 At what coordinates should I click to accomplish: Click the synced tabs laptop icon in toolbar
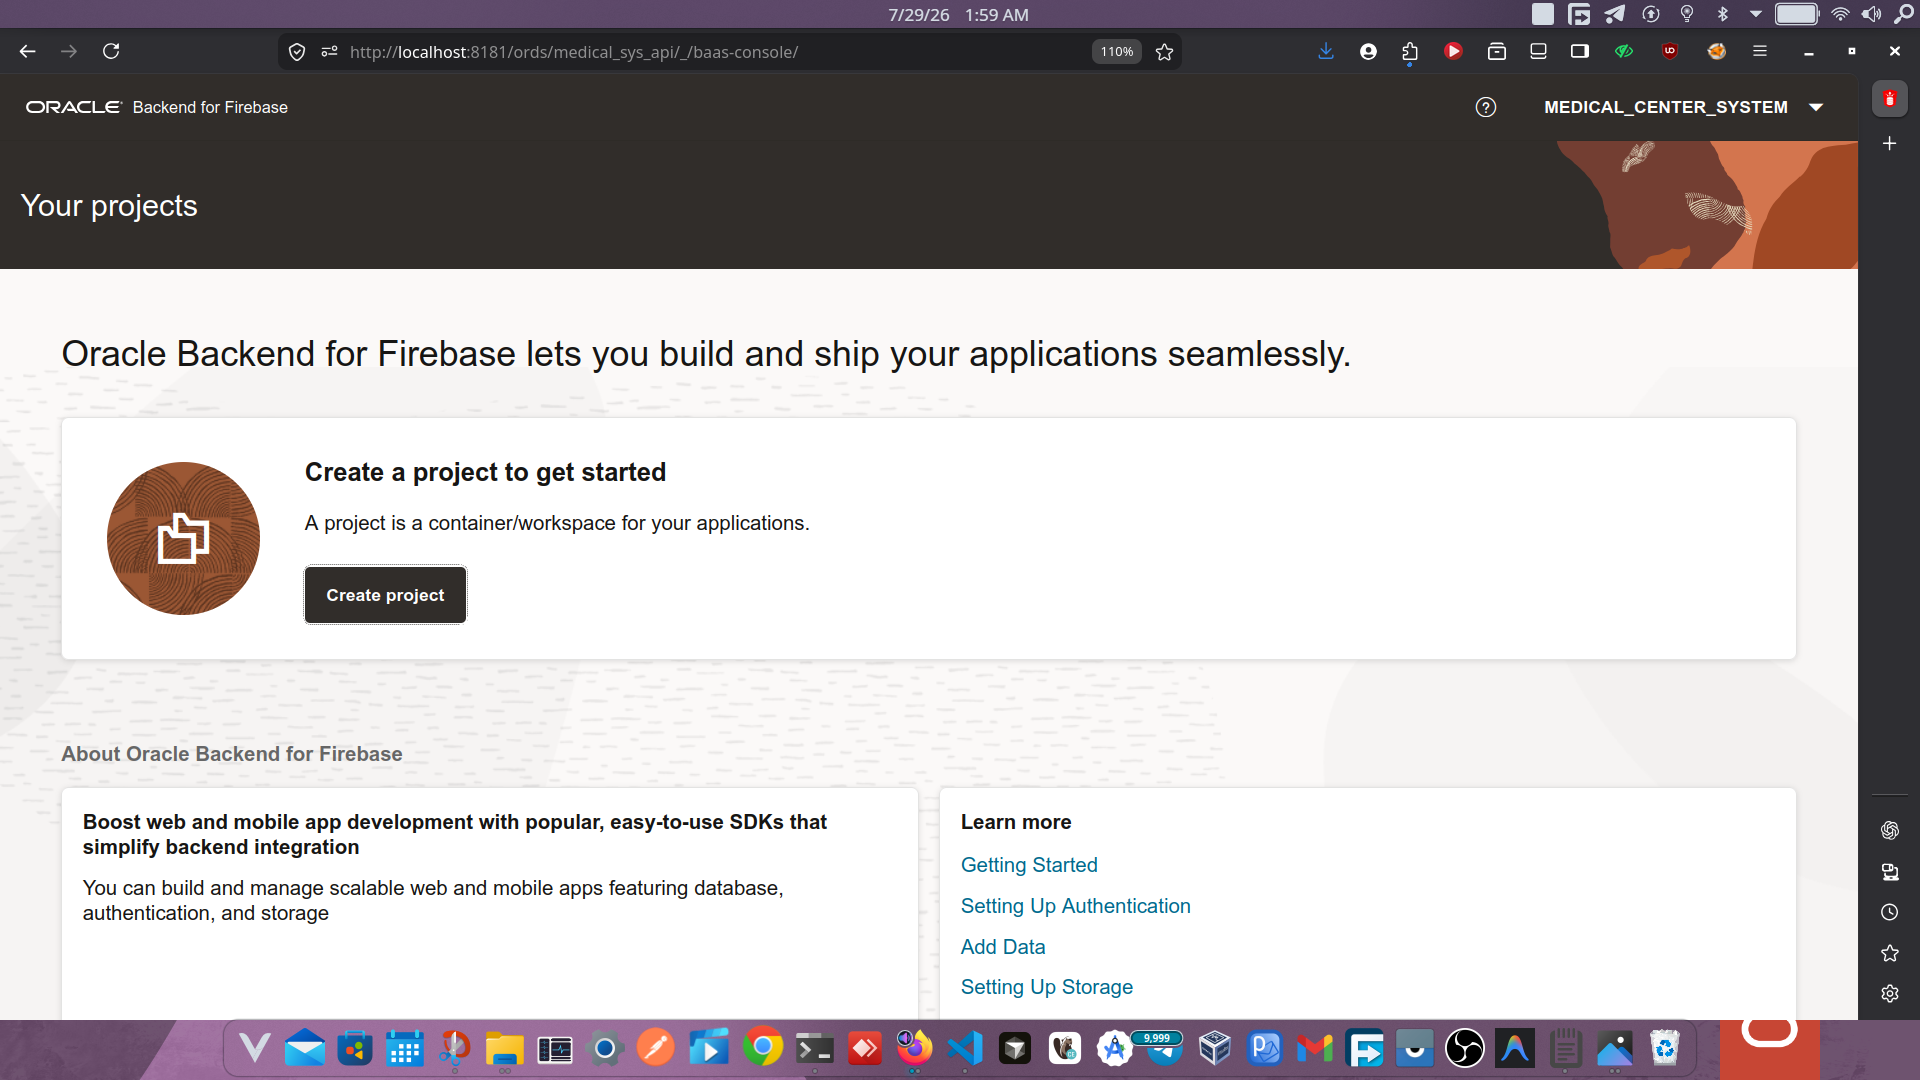(x=1538, y=51)
